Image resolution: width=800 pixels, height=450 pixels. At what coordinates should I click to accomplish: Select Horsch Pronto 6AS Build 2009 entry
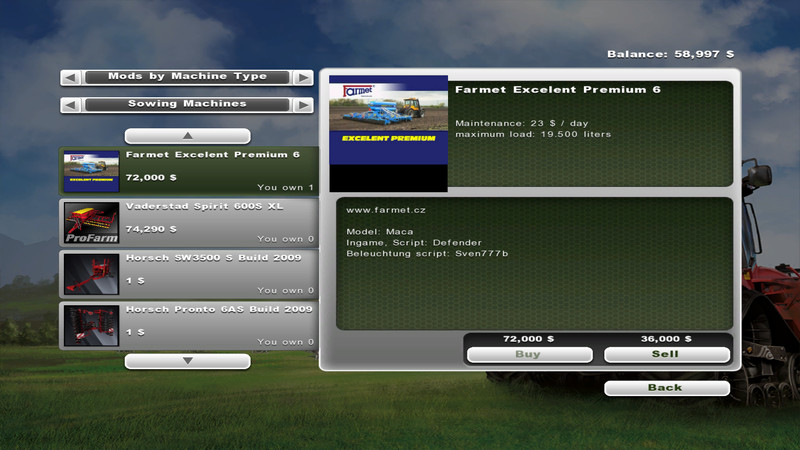pos(189,326)
